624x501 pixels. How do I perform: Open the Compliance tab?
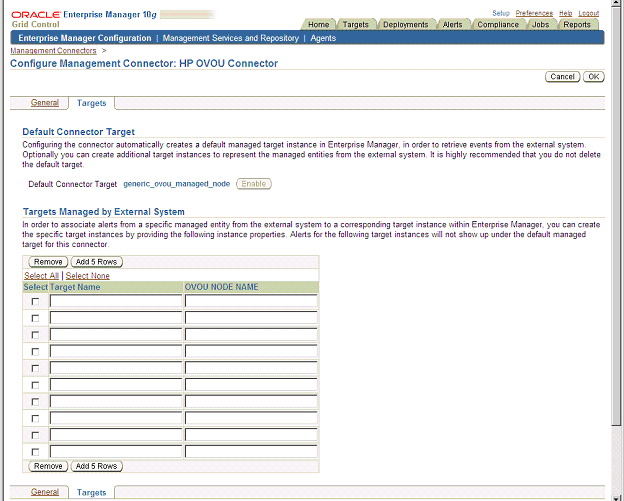click(x=498, y=24)
